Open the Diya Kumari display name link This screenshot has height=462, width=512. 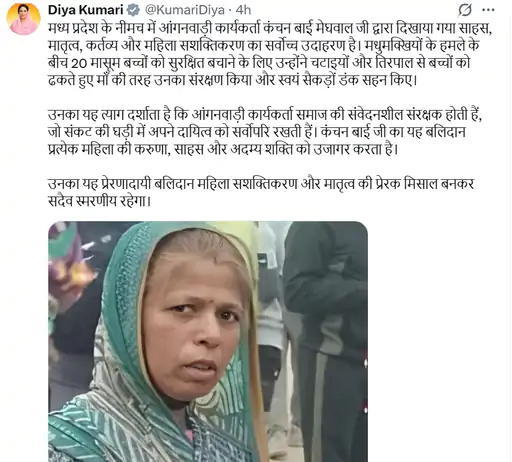pos(86,10)
